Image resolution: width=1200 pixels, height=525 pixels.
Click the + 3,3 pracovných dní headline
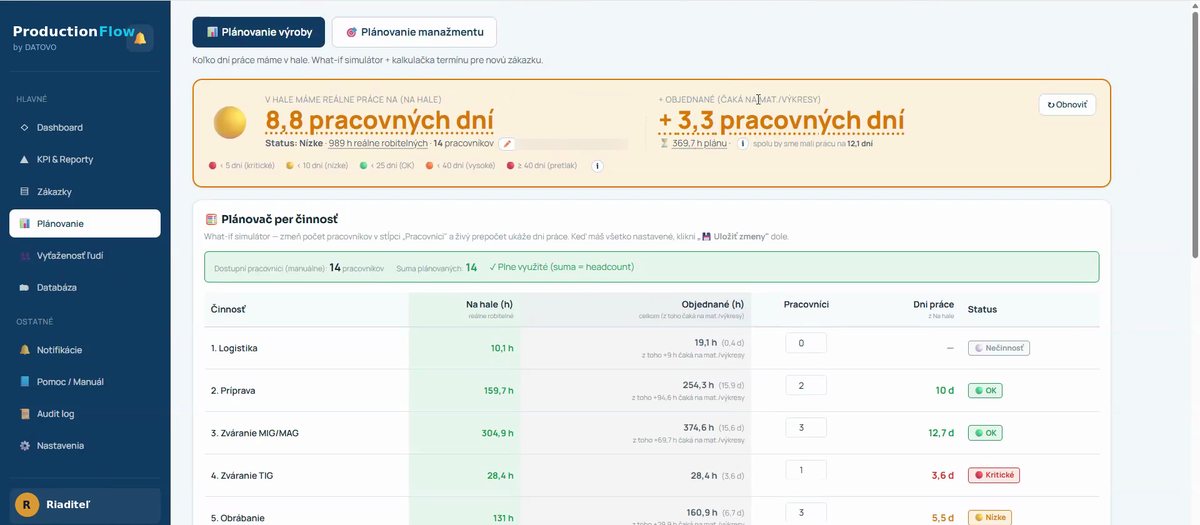click(782, 121)
